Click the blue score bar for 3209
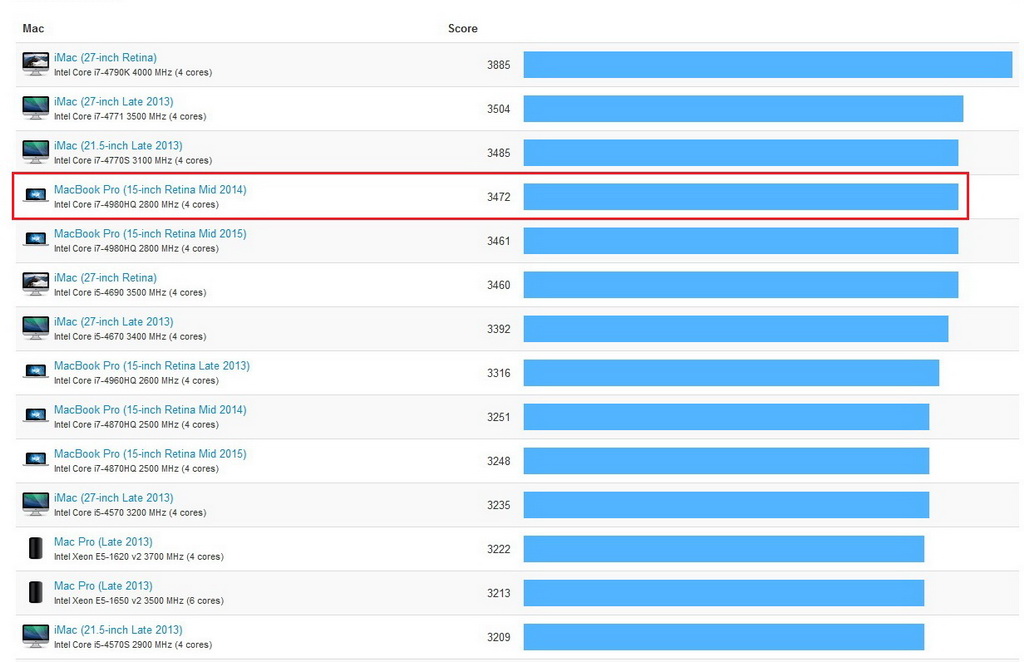The height and width of the screenshot is (662, 1024). pos(724,637)
